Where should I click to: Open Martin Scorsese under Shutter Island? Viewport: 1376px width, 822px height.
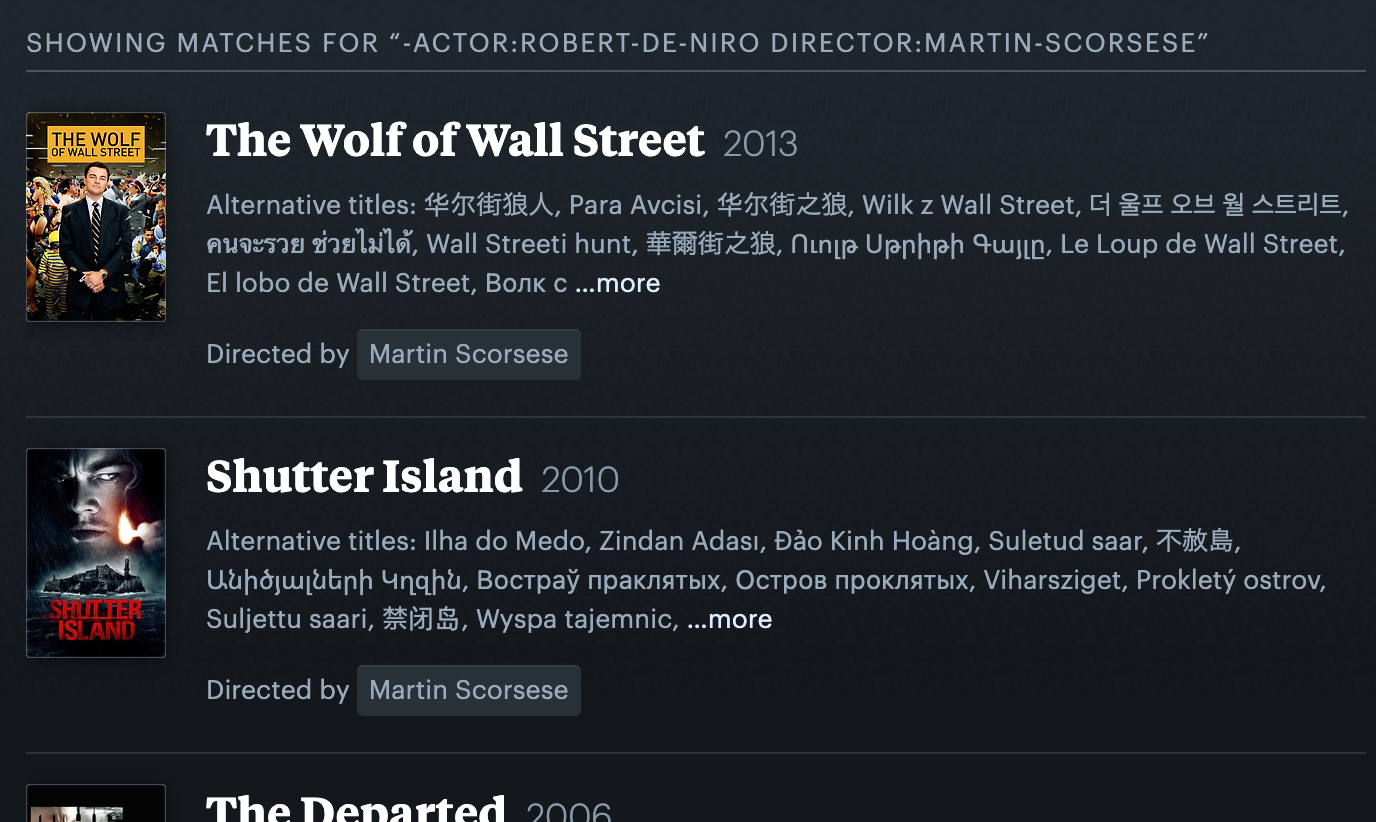[468, 690]
